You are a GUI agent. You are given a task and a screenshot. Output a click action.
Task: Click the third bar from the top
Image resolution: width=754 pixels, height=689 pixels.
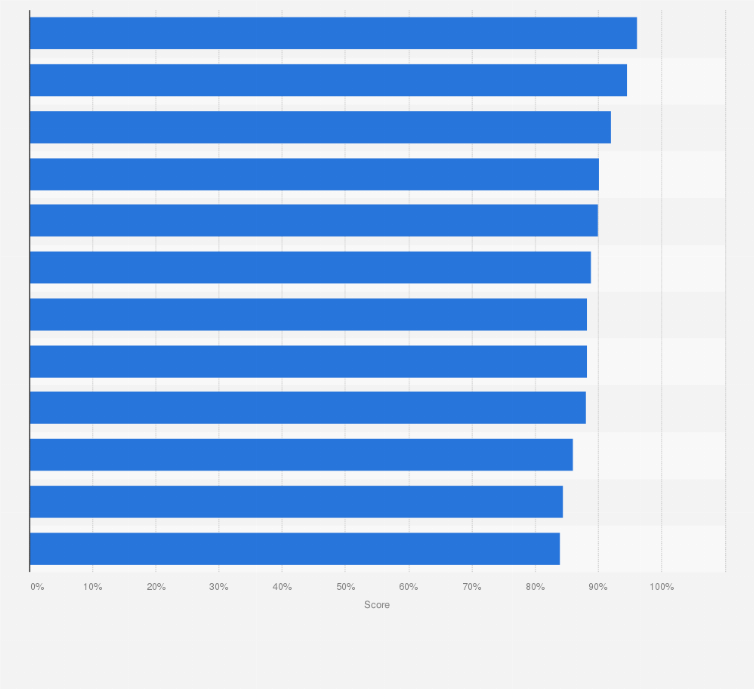pos(320,127)
